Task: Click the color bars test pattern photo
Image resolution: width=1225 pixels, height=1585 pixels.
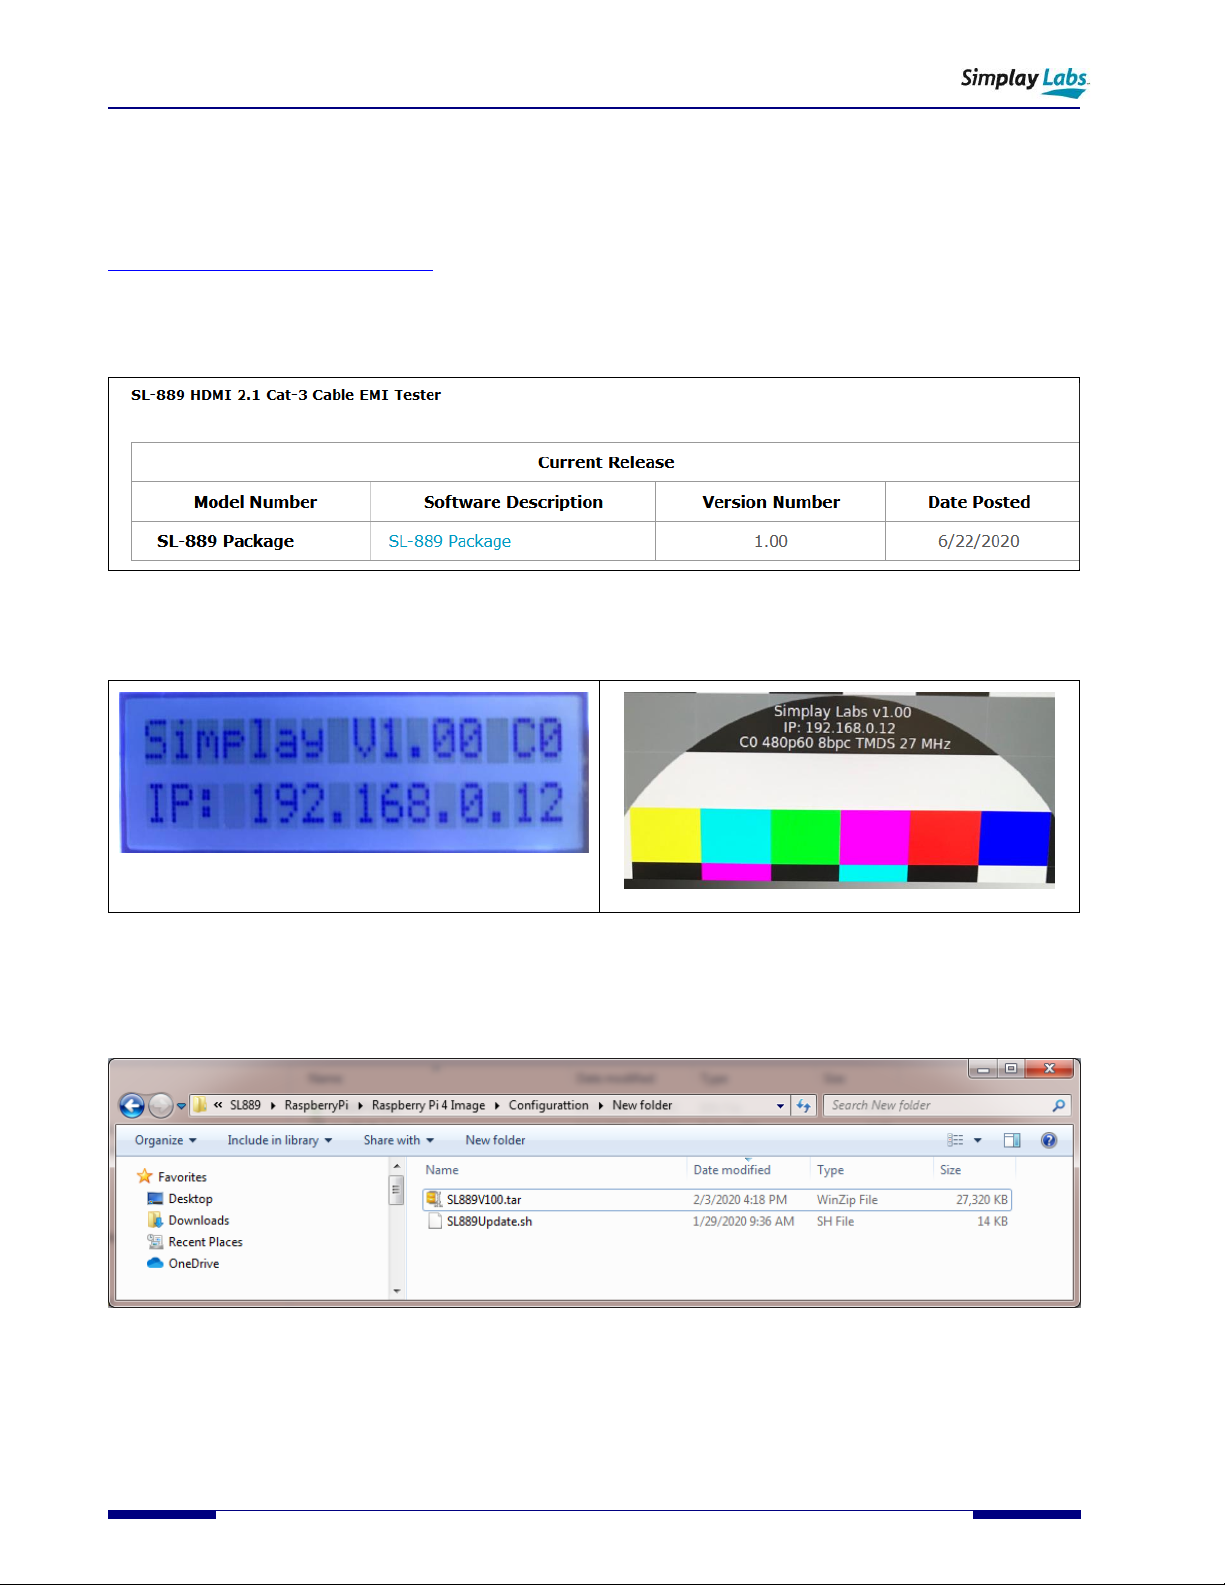Action: (x=839, y=790)
